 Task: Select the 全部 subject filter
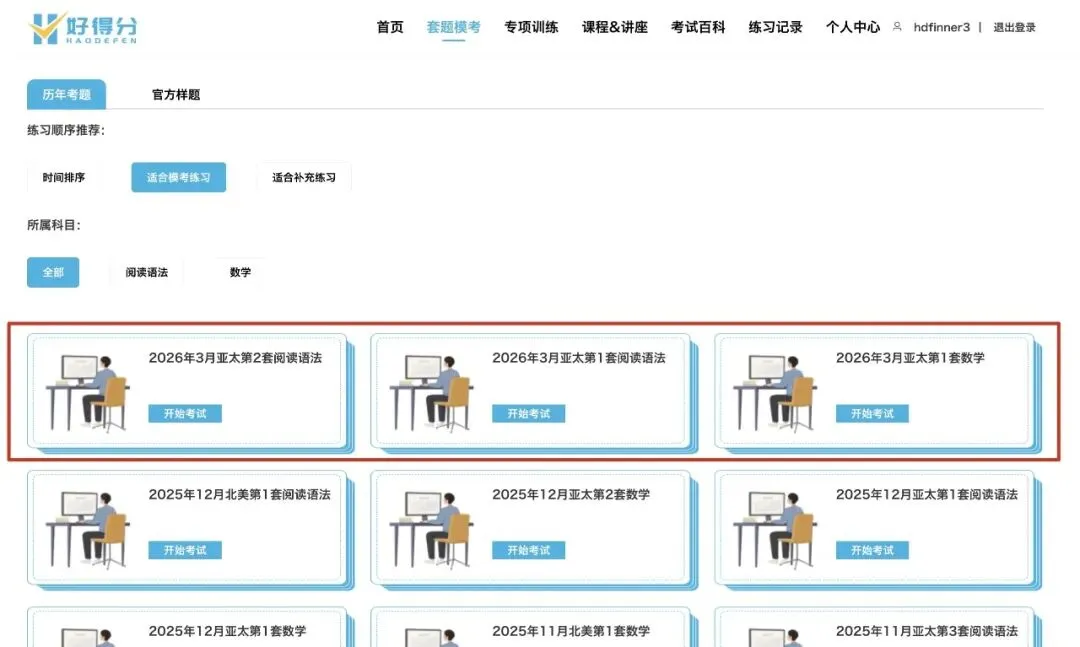[x=52, y=272]
